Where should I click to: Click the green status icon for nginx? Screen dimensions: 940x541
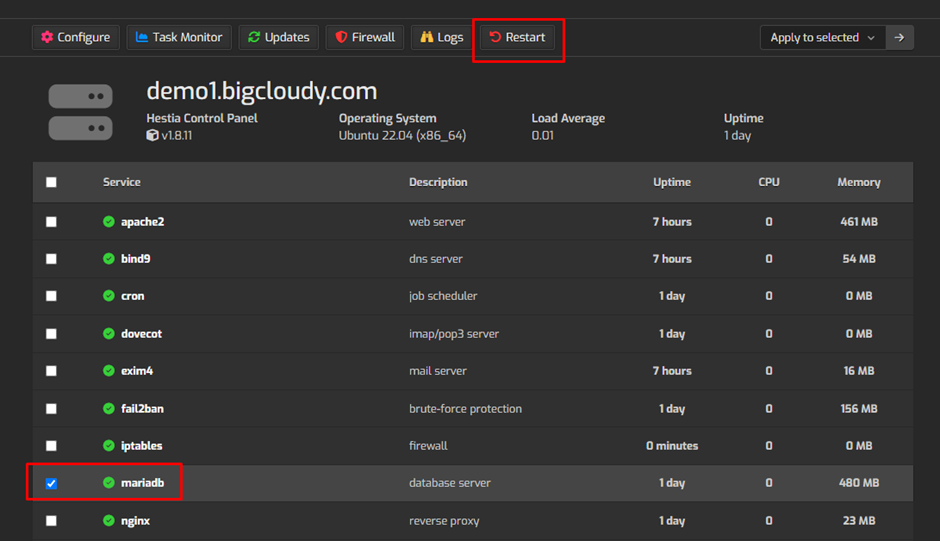coord(109,521)
